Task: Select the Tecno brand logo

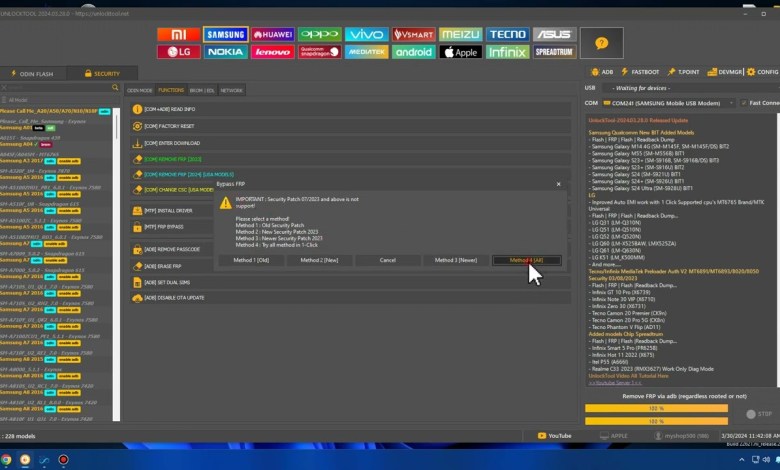Action: pyautogui.click(x=507, y=34)
